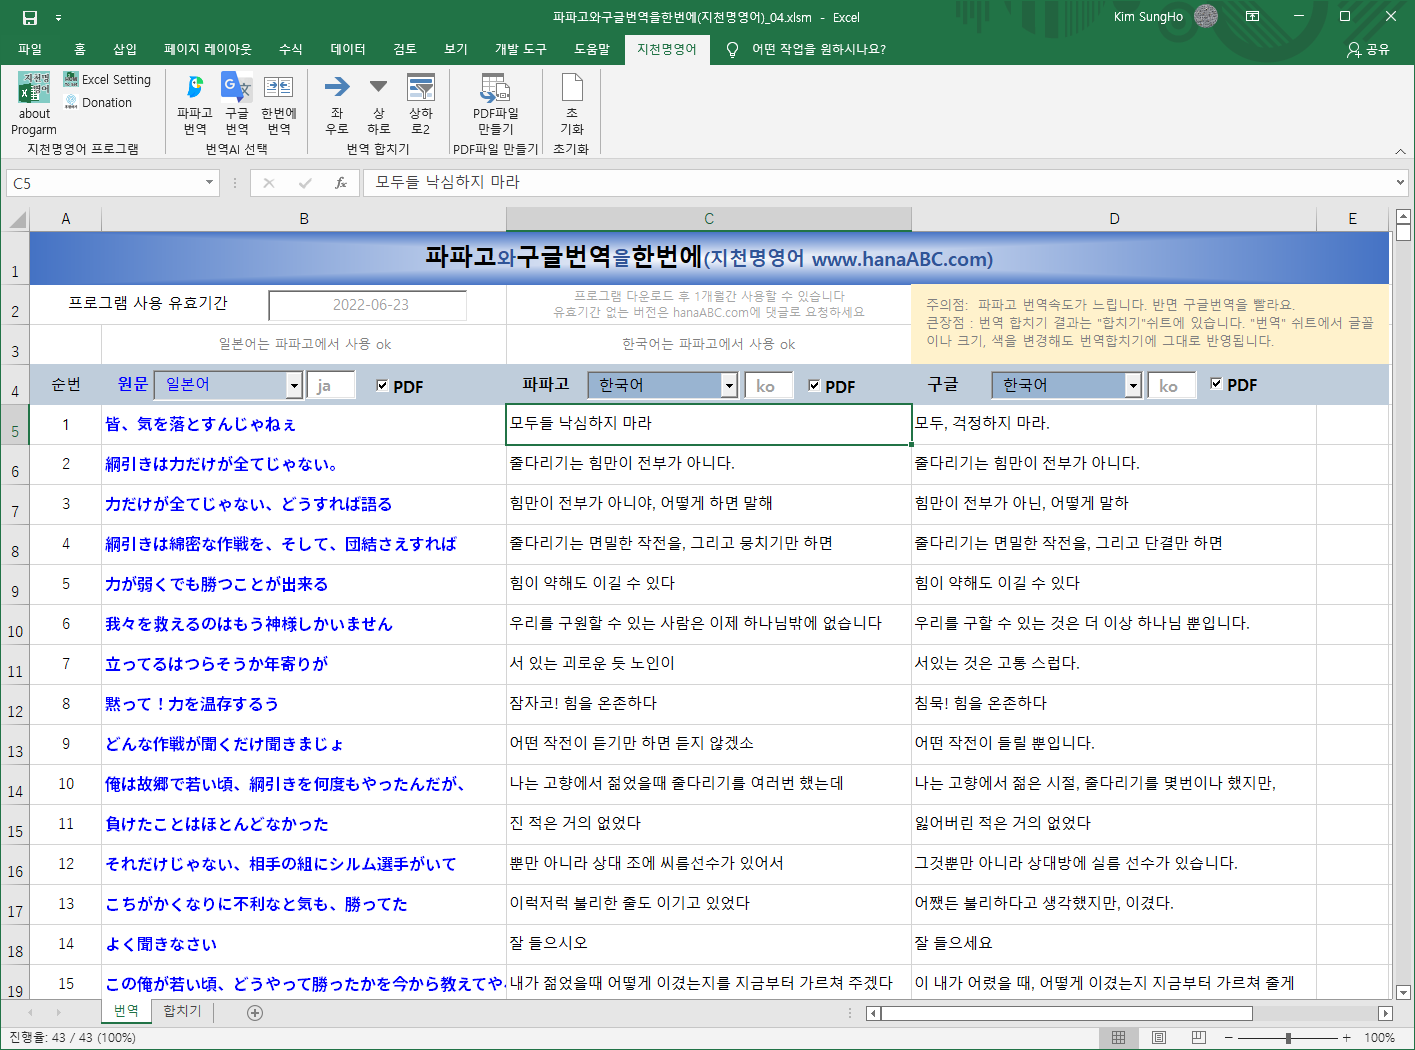Expand the formula bar

(1399, 183)
